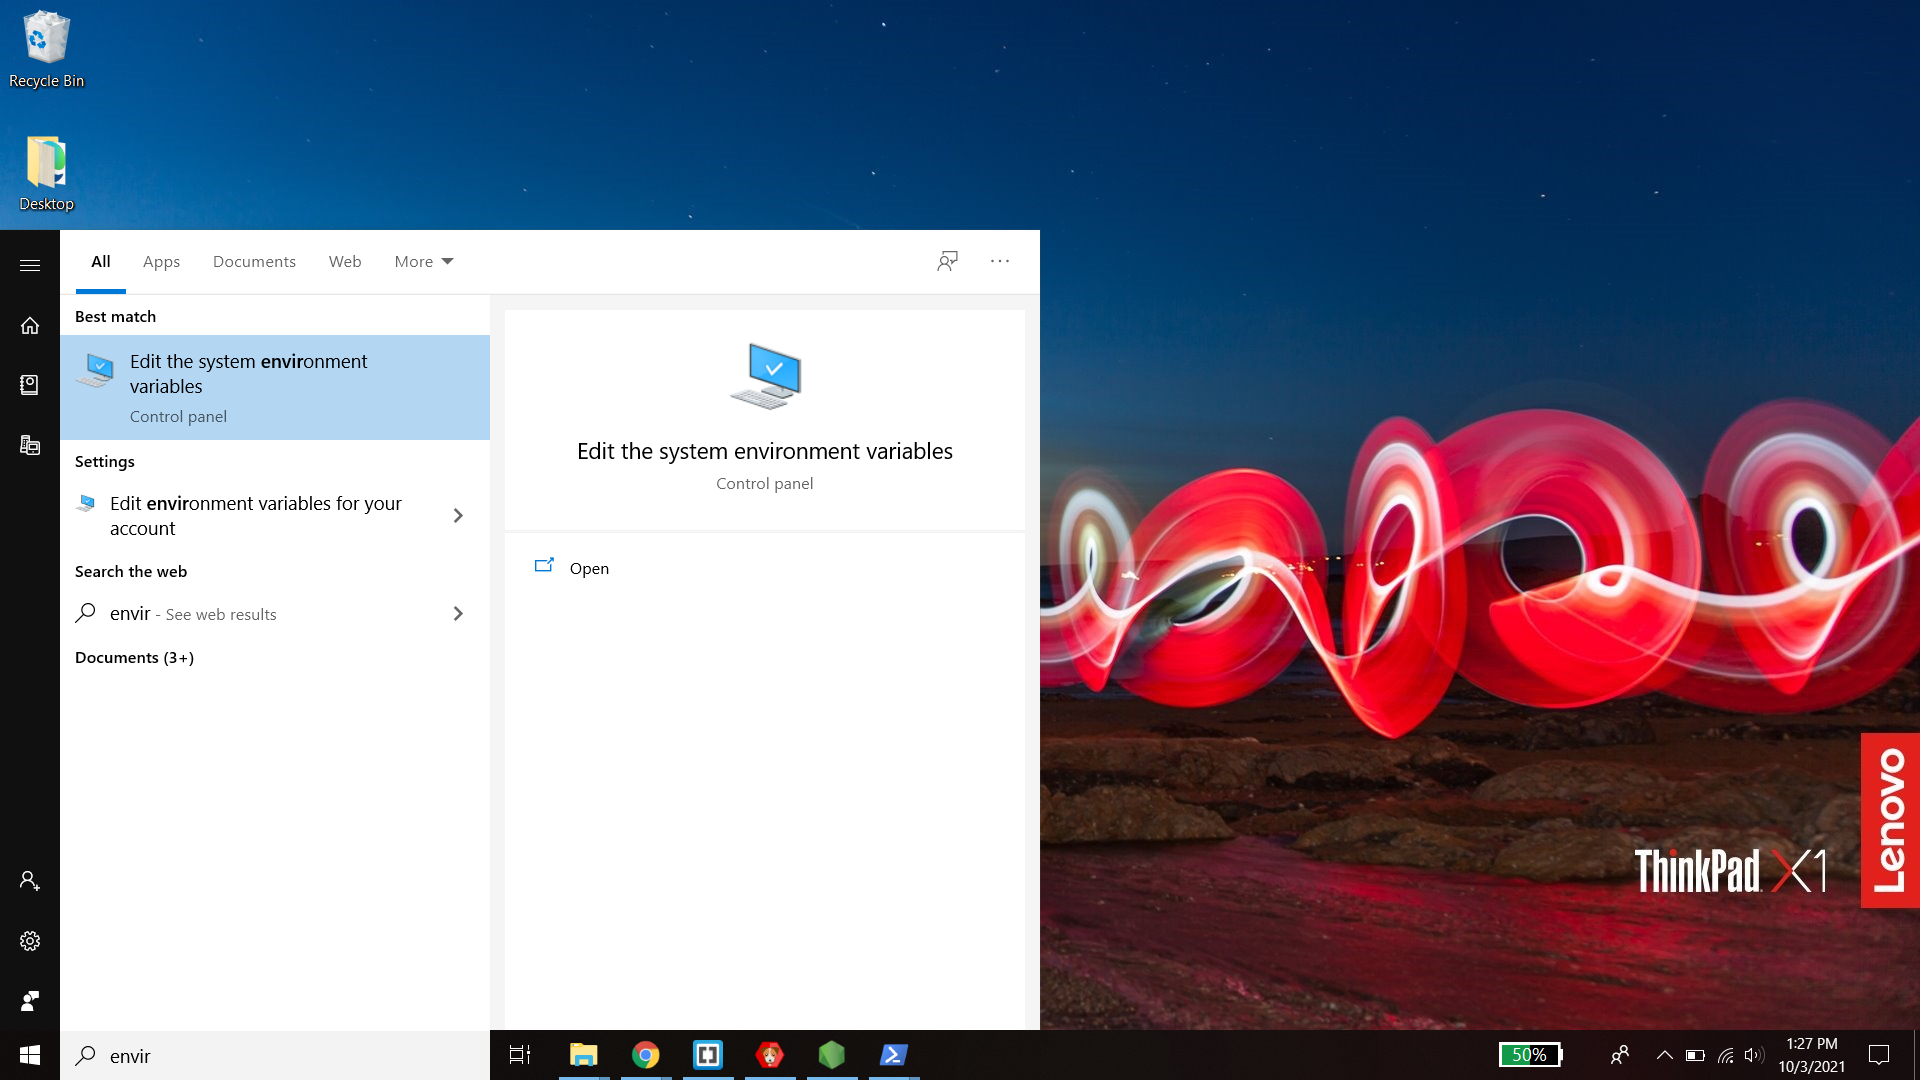Launch Google Chrome from taskbar
Screen dimensions: 1920x1080
click(x=646, y=1055)
